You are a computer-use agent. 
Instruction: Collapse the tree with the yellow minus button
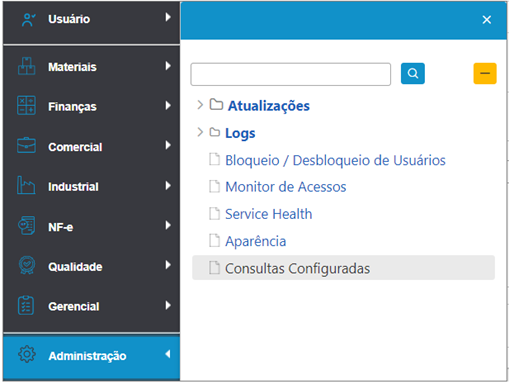tap(485, 73)
